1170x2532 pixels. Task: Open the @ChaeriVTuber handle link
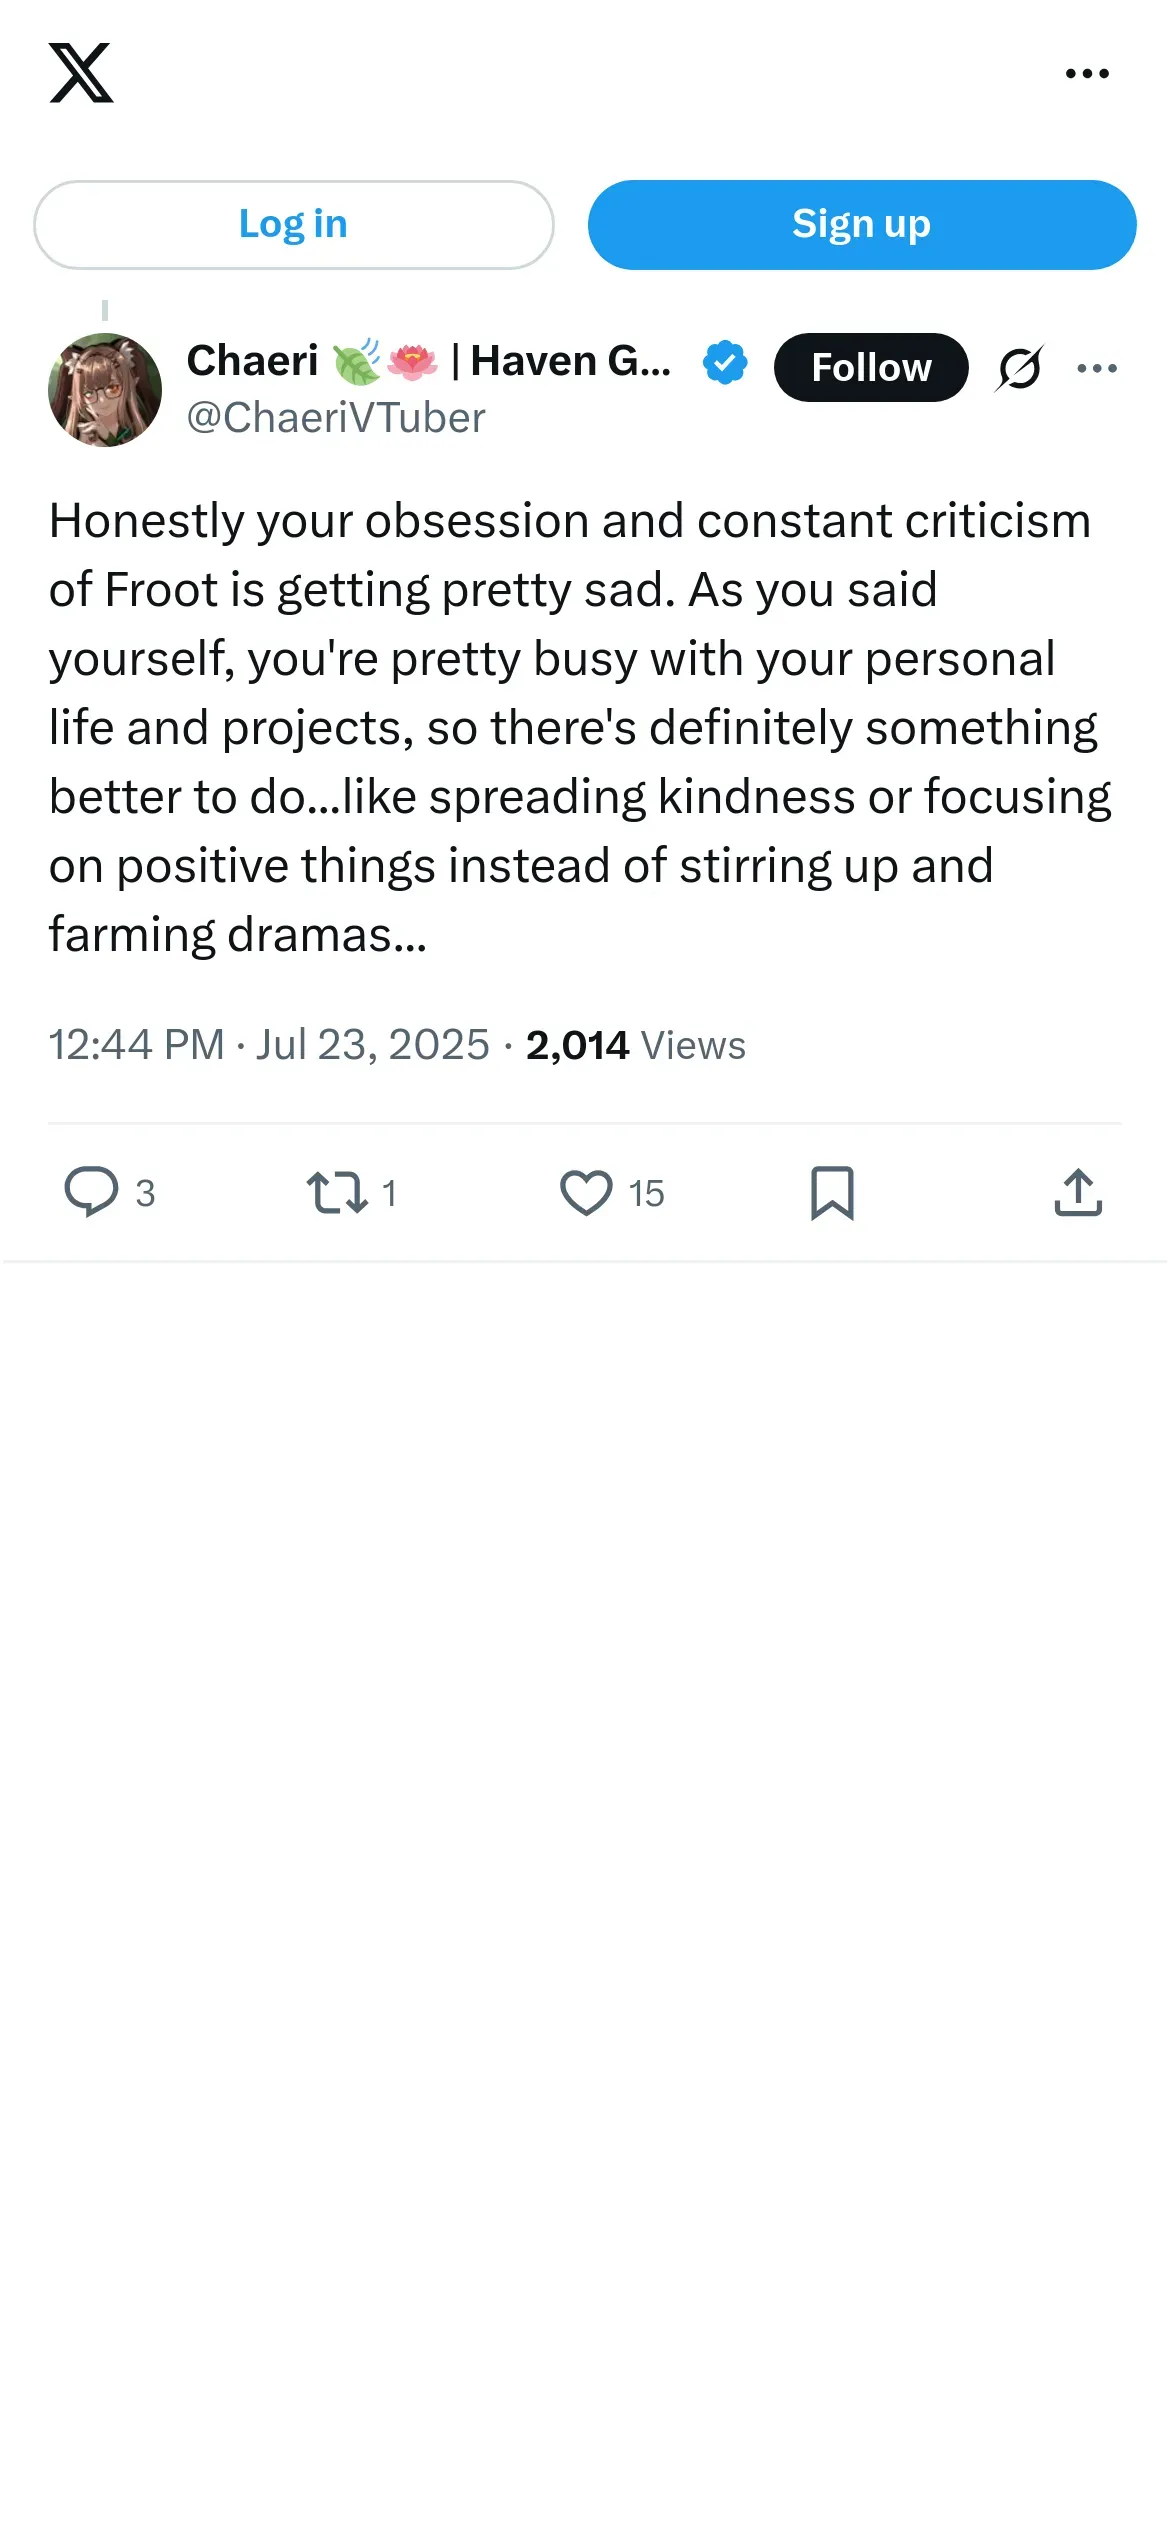(336, 418)
